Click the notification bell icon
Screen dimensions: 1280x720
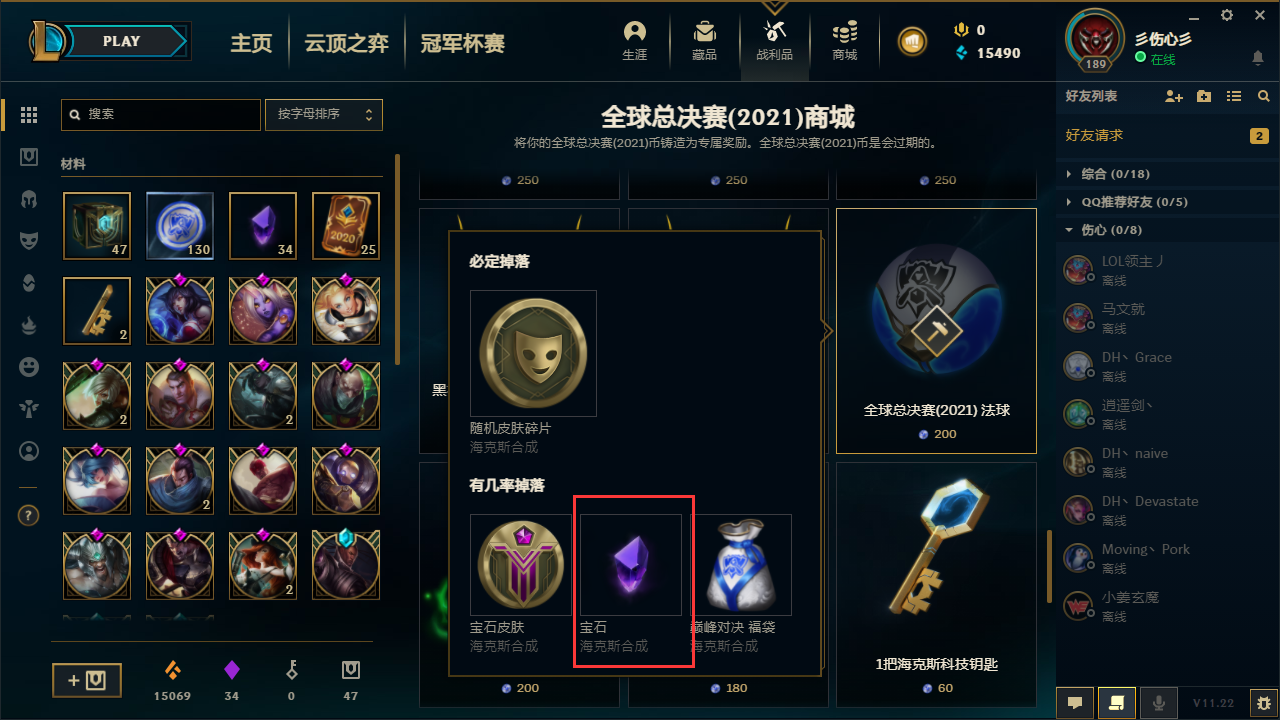coord(1258,59)
